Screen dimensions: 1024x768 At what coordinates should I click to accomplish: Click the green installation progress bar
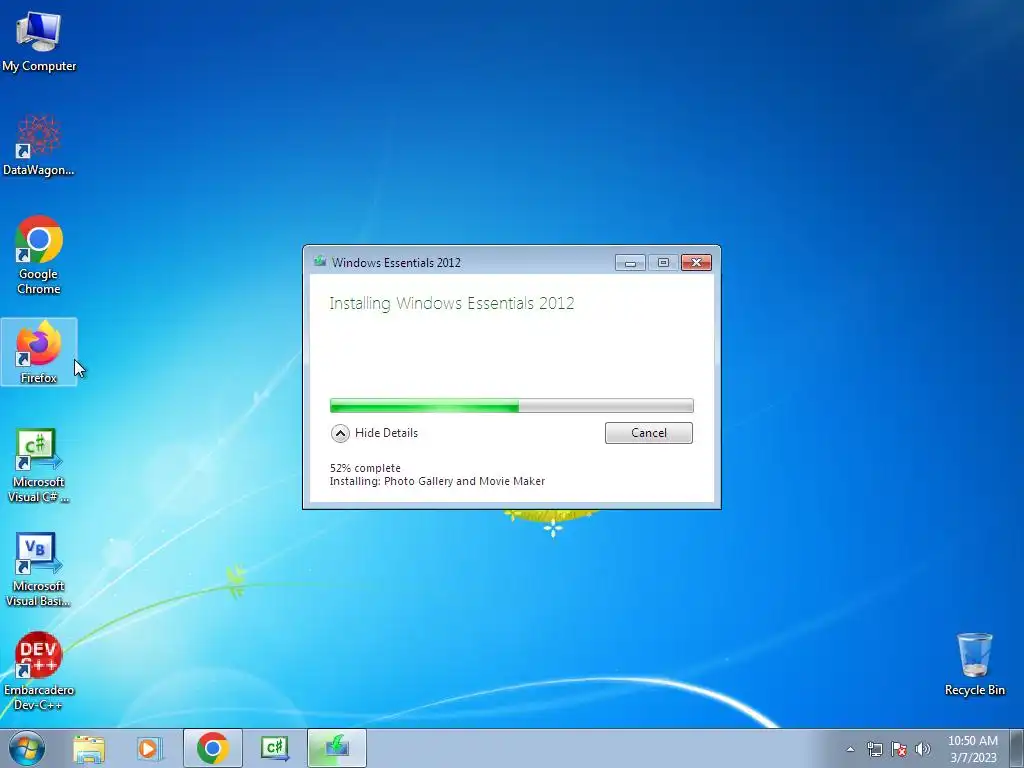[x=512, y=406]
